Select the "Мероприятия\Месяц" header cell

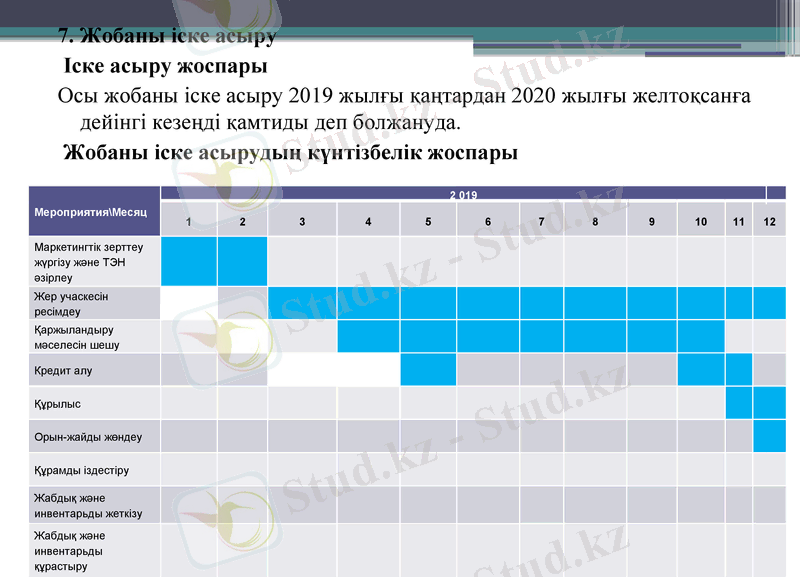click(x=91, y=213)
